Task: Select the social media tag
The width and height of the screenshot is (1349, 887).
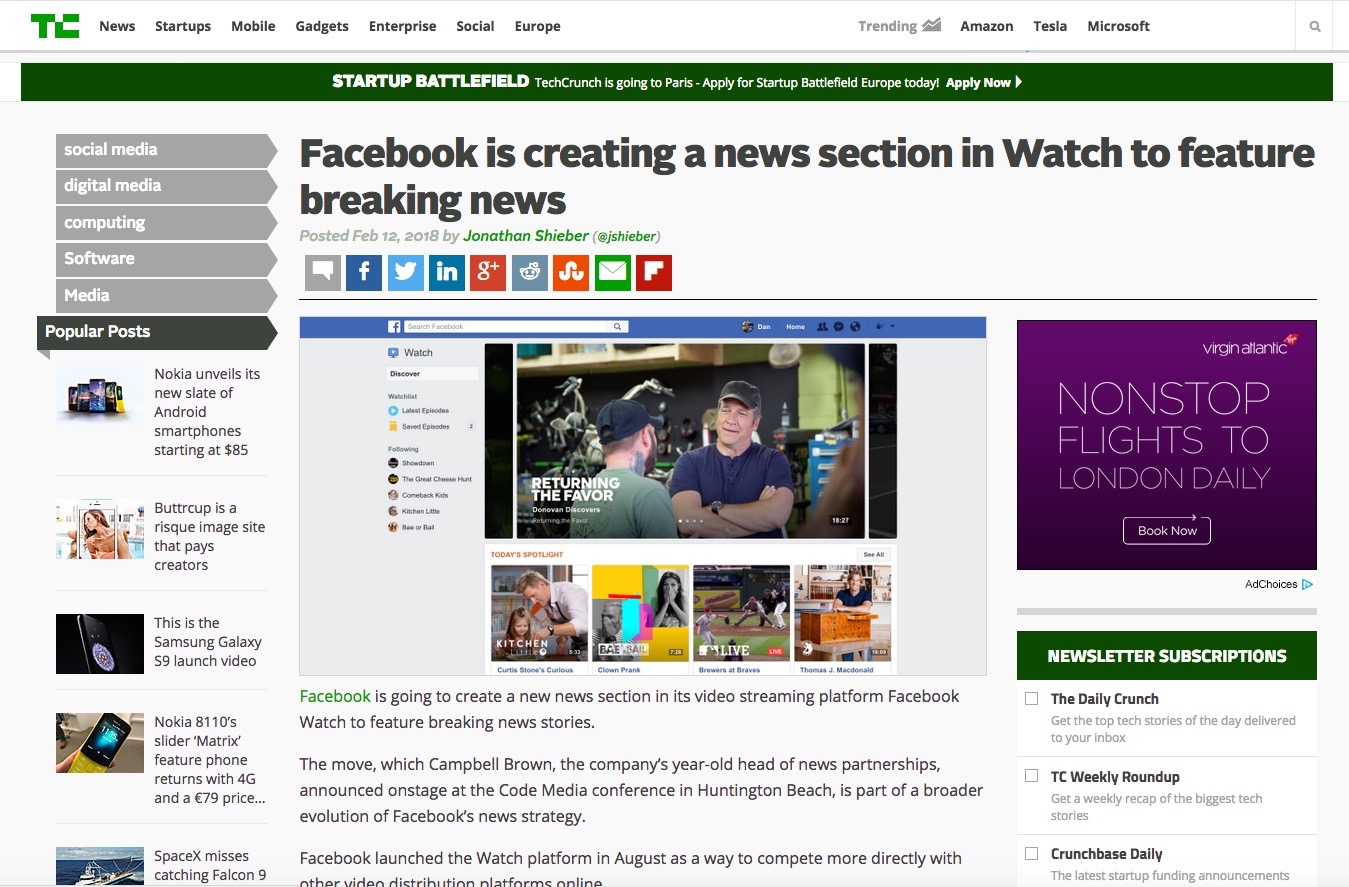Action: (x=166, y=149)
